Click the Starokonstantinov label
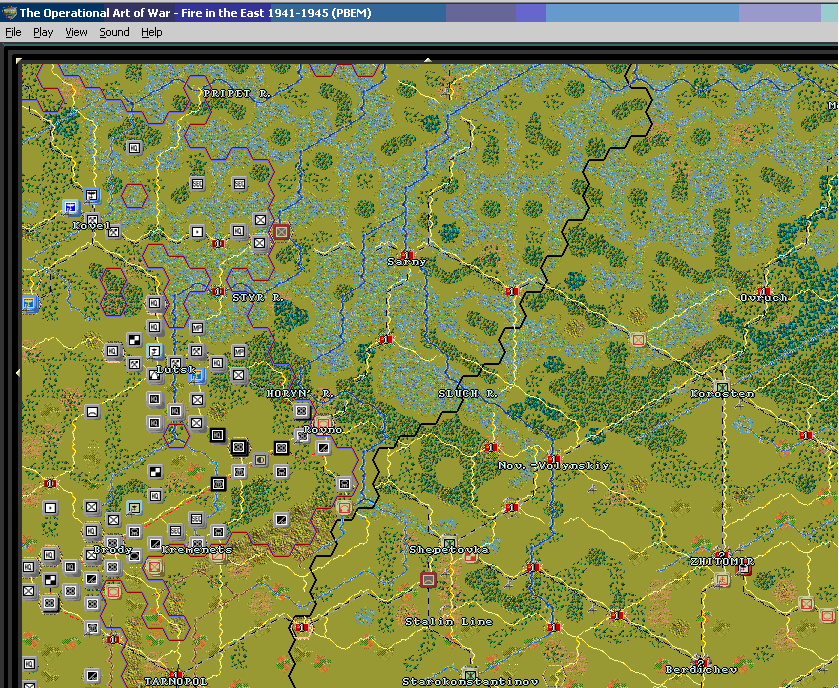The height and width of the screenshot is (688, 839). click(470, 682)
